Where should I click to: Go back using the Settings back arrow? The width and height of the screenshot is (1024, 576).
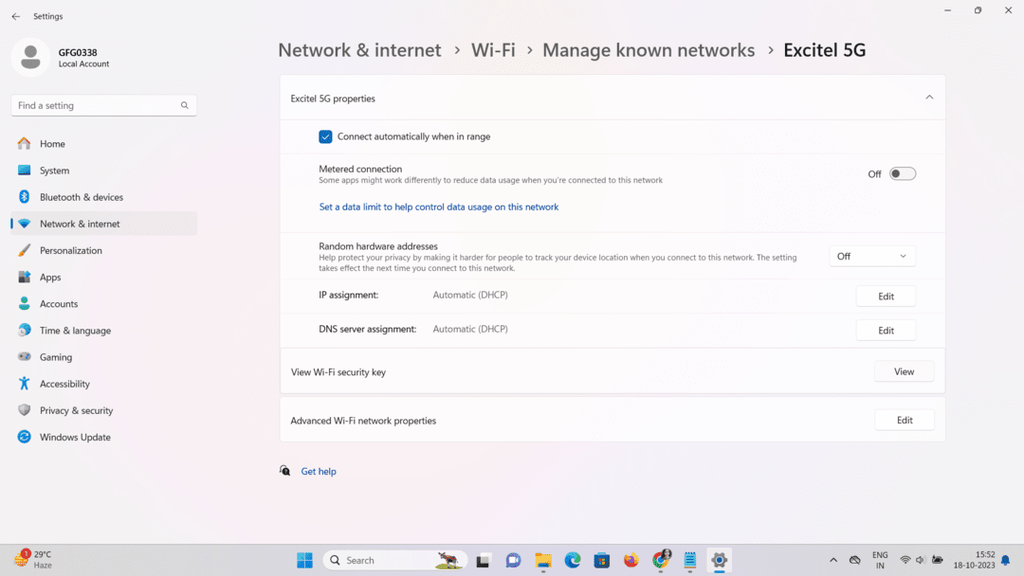(x=16, y=16)
